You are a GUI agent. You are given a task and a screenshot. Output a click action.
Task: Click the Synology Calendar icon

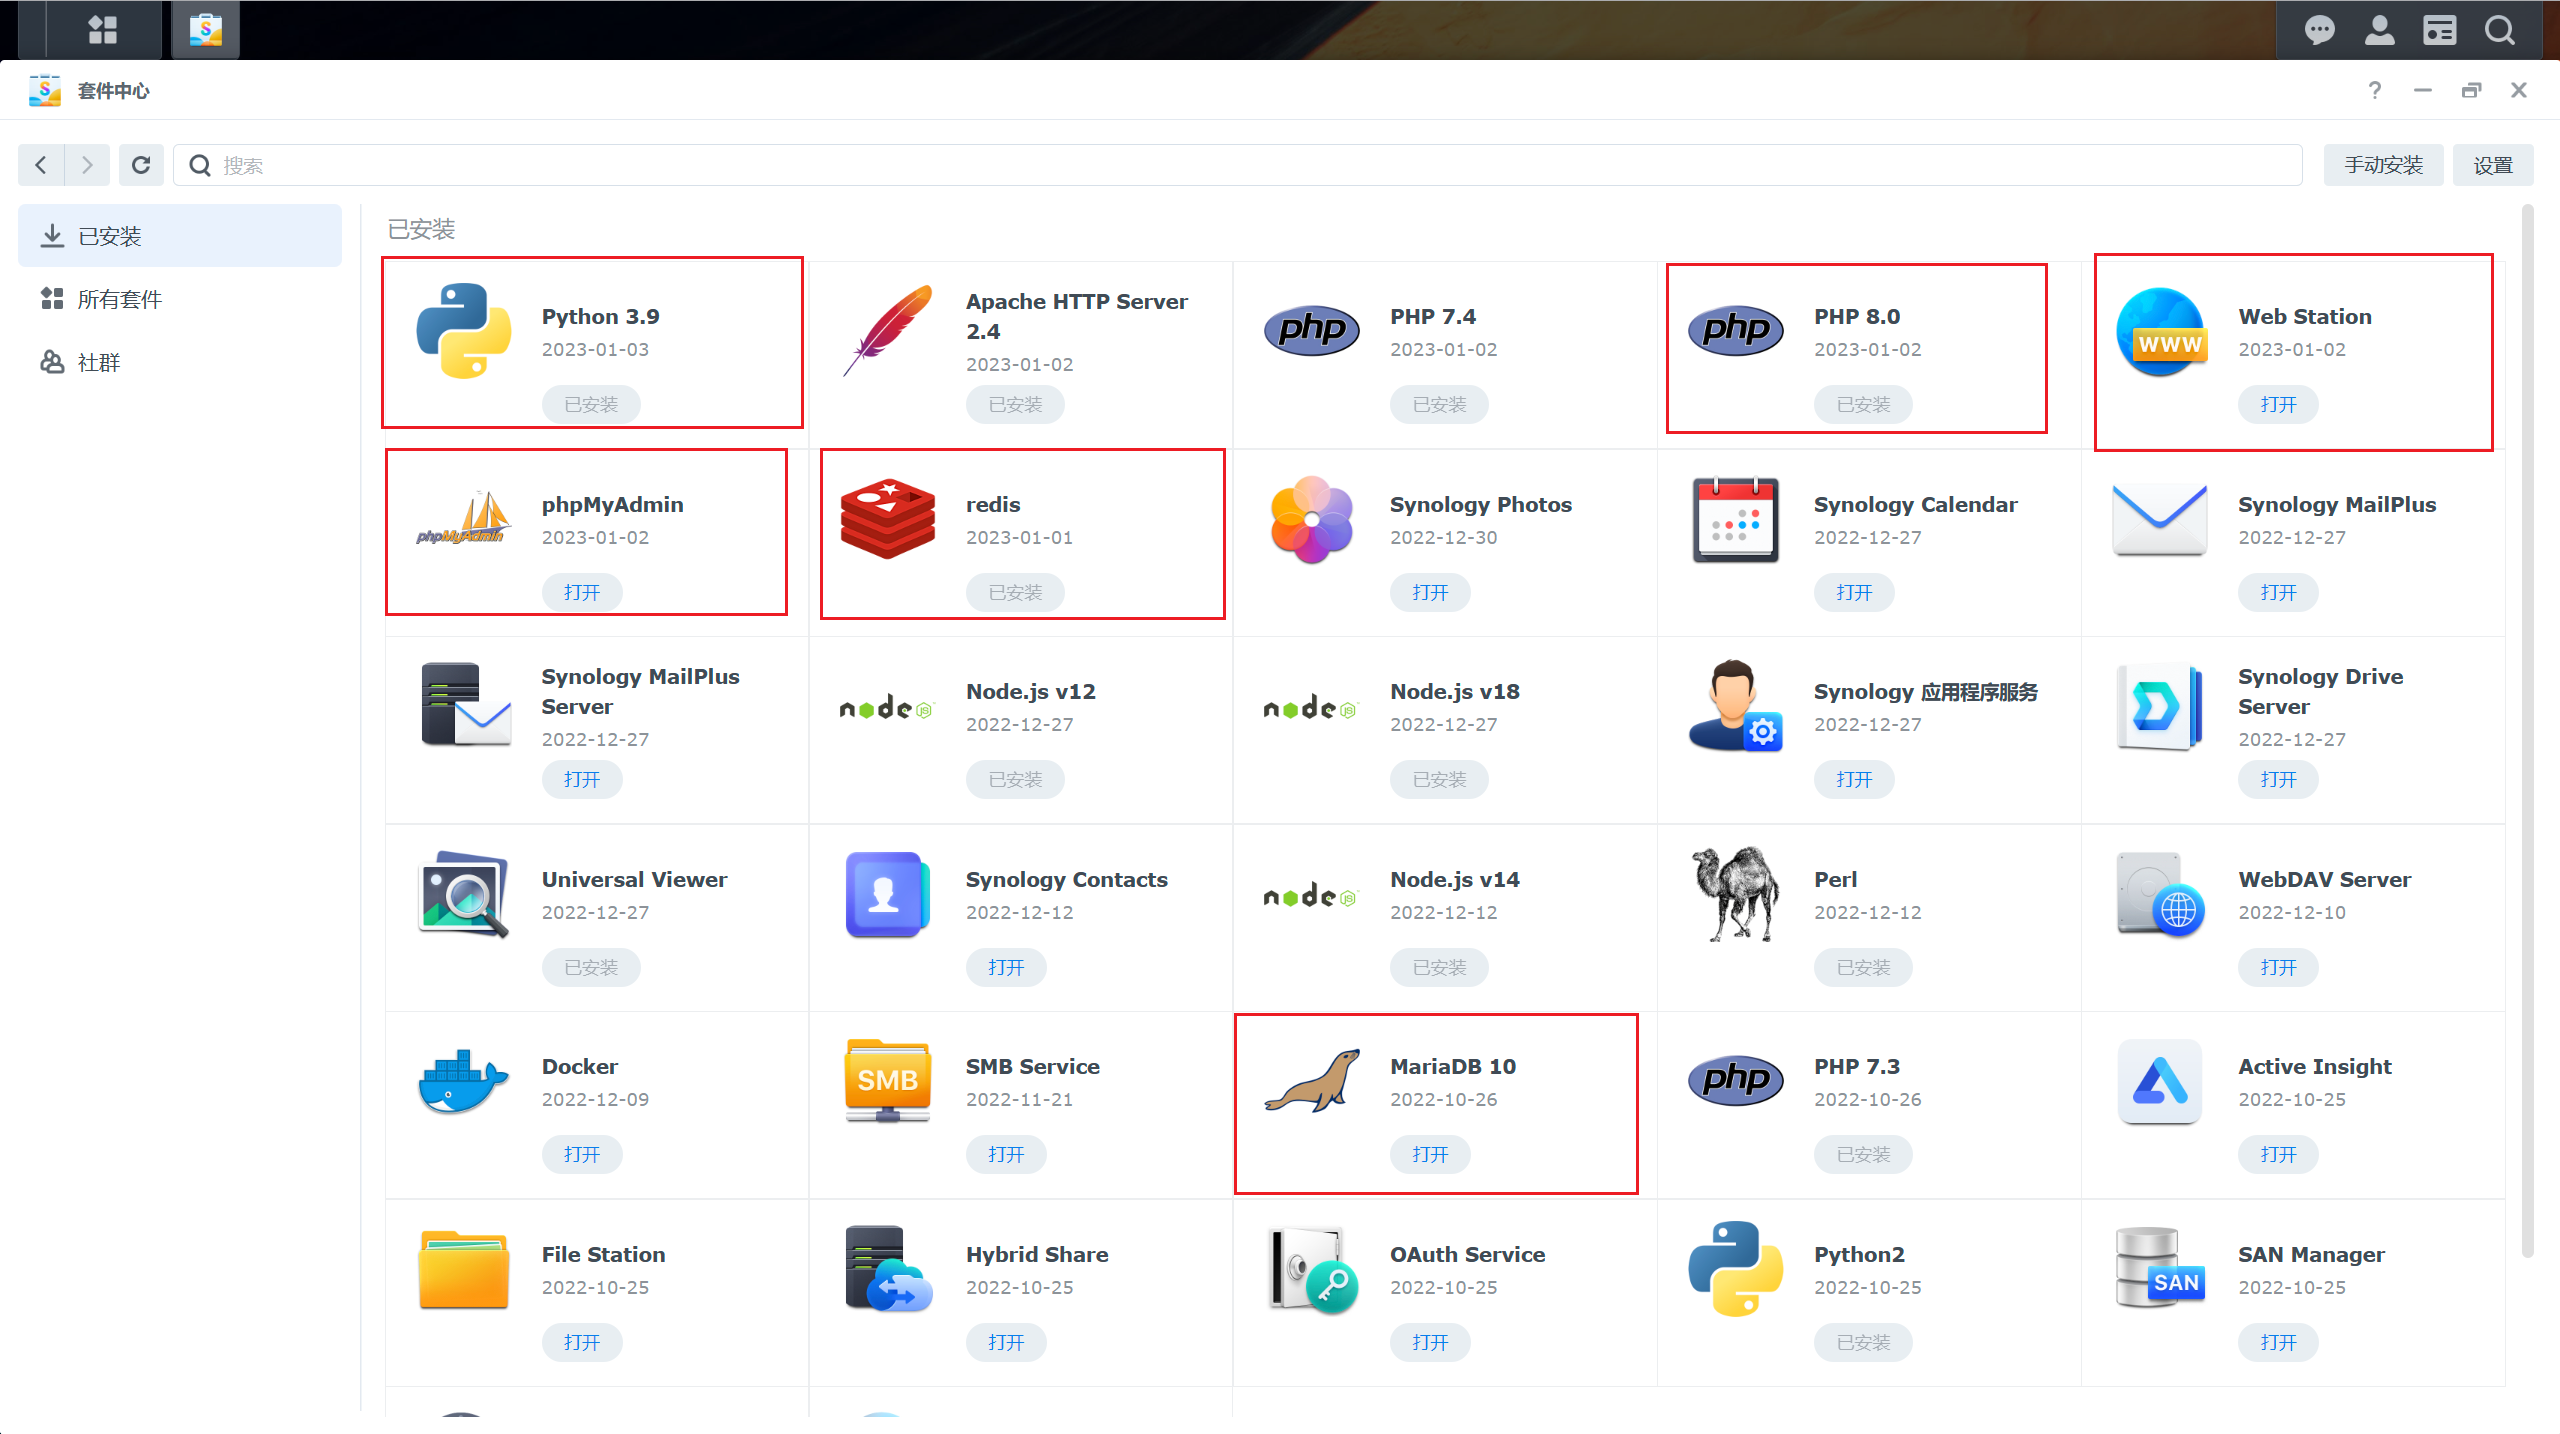[1736, 518]
